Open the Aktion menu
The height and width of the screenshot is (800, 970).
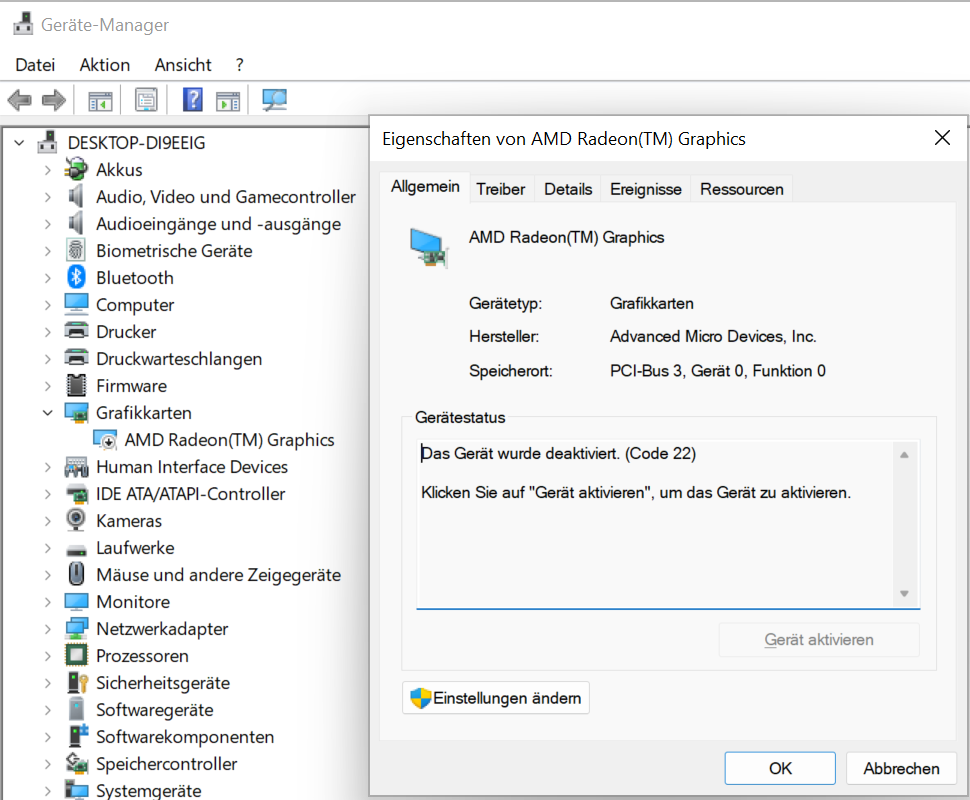pyautogui.click(x=105, y=64)
